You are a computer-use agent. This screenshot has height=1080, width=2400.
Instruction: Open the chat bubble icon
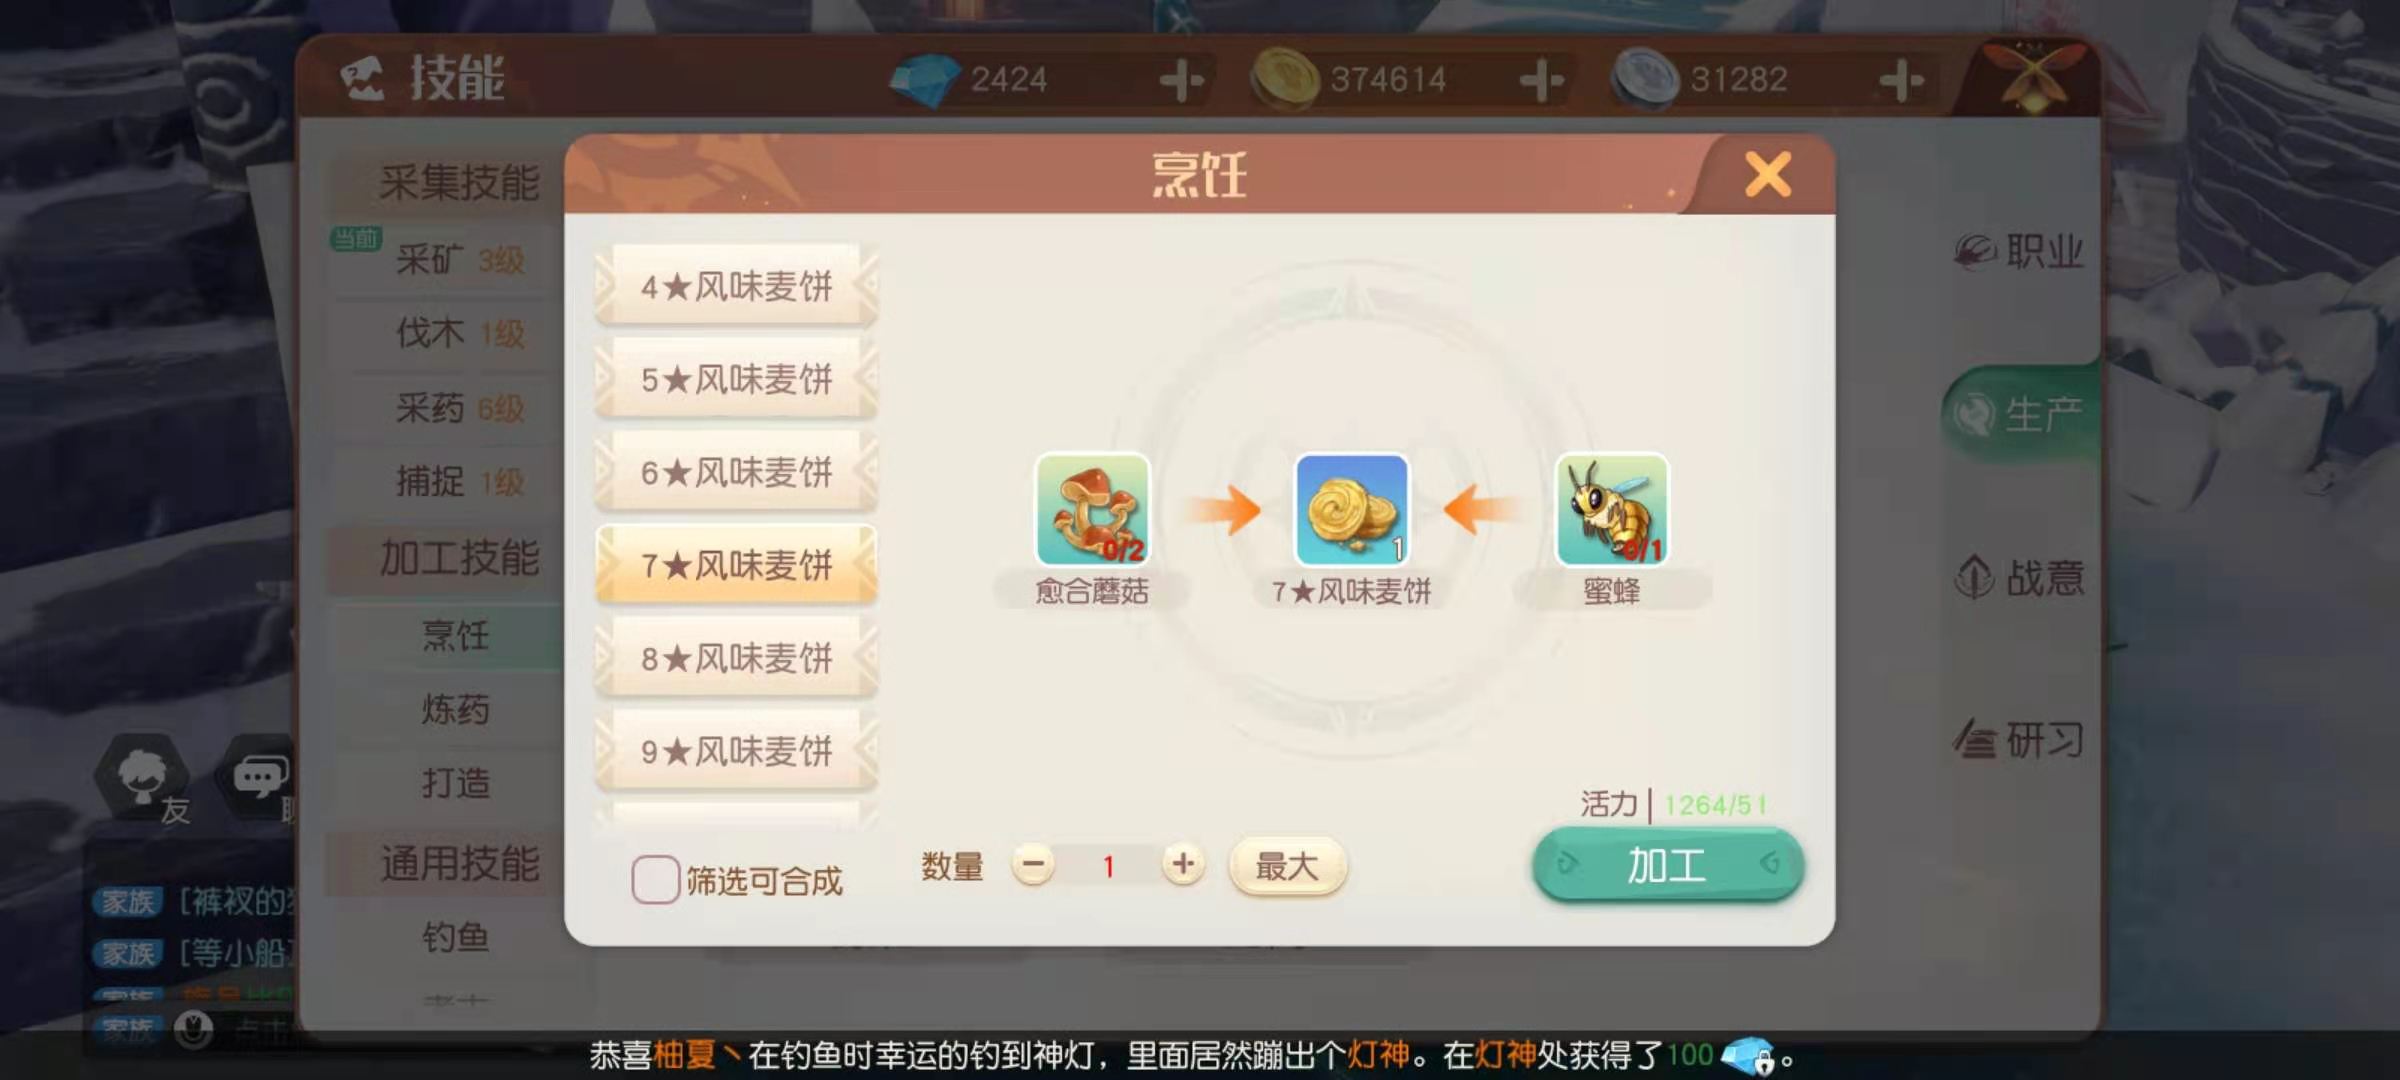(260, 778)
